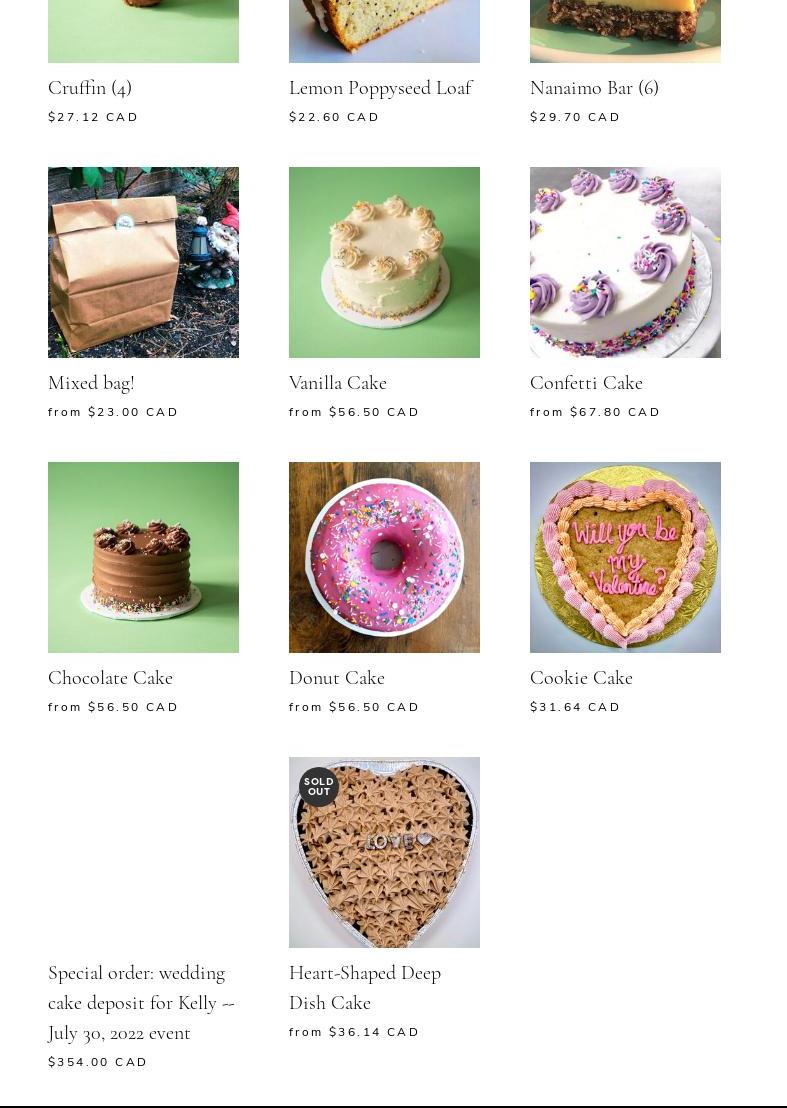Go to the Chocolate Cake product page
This screenshot has width=787, height=1108.
(110, 678)
